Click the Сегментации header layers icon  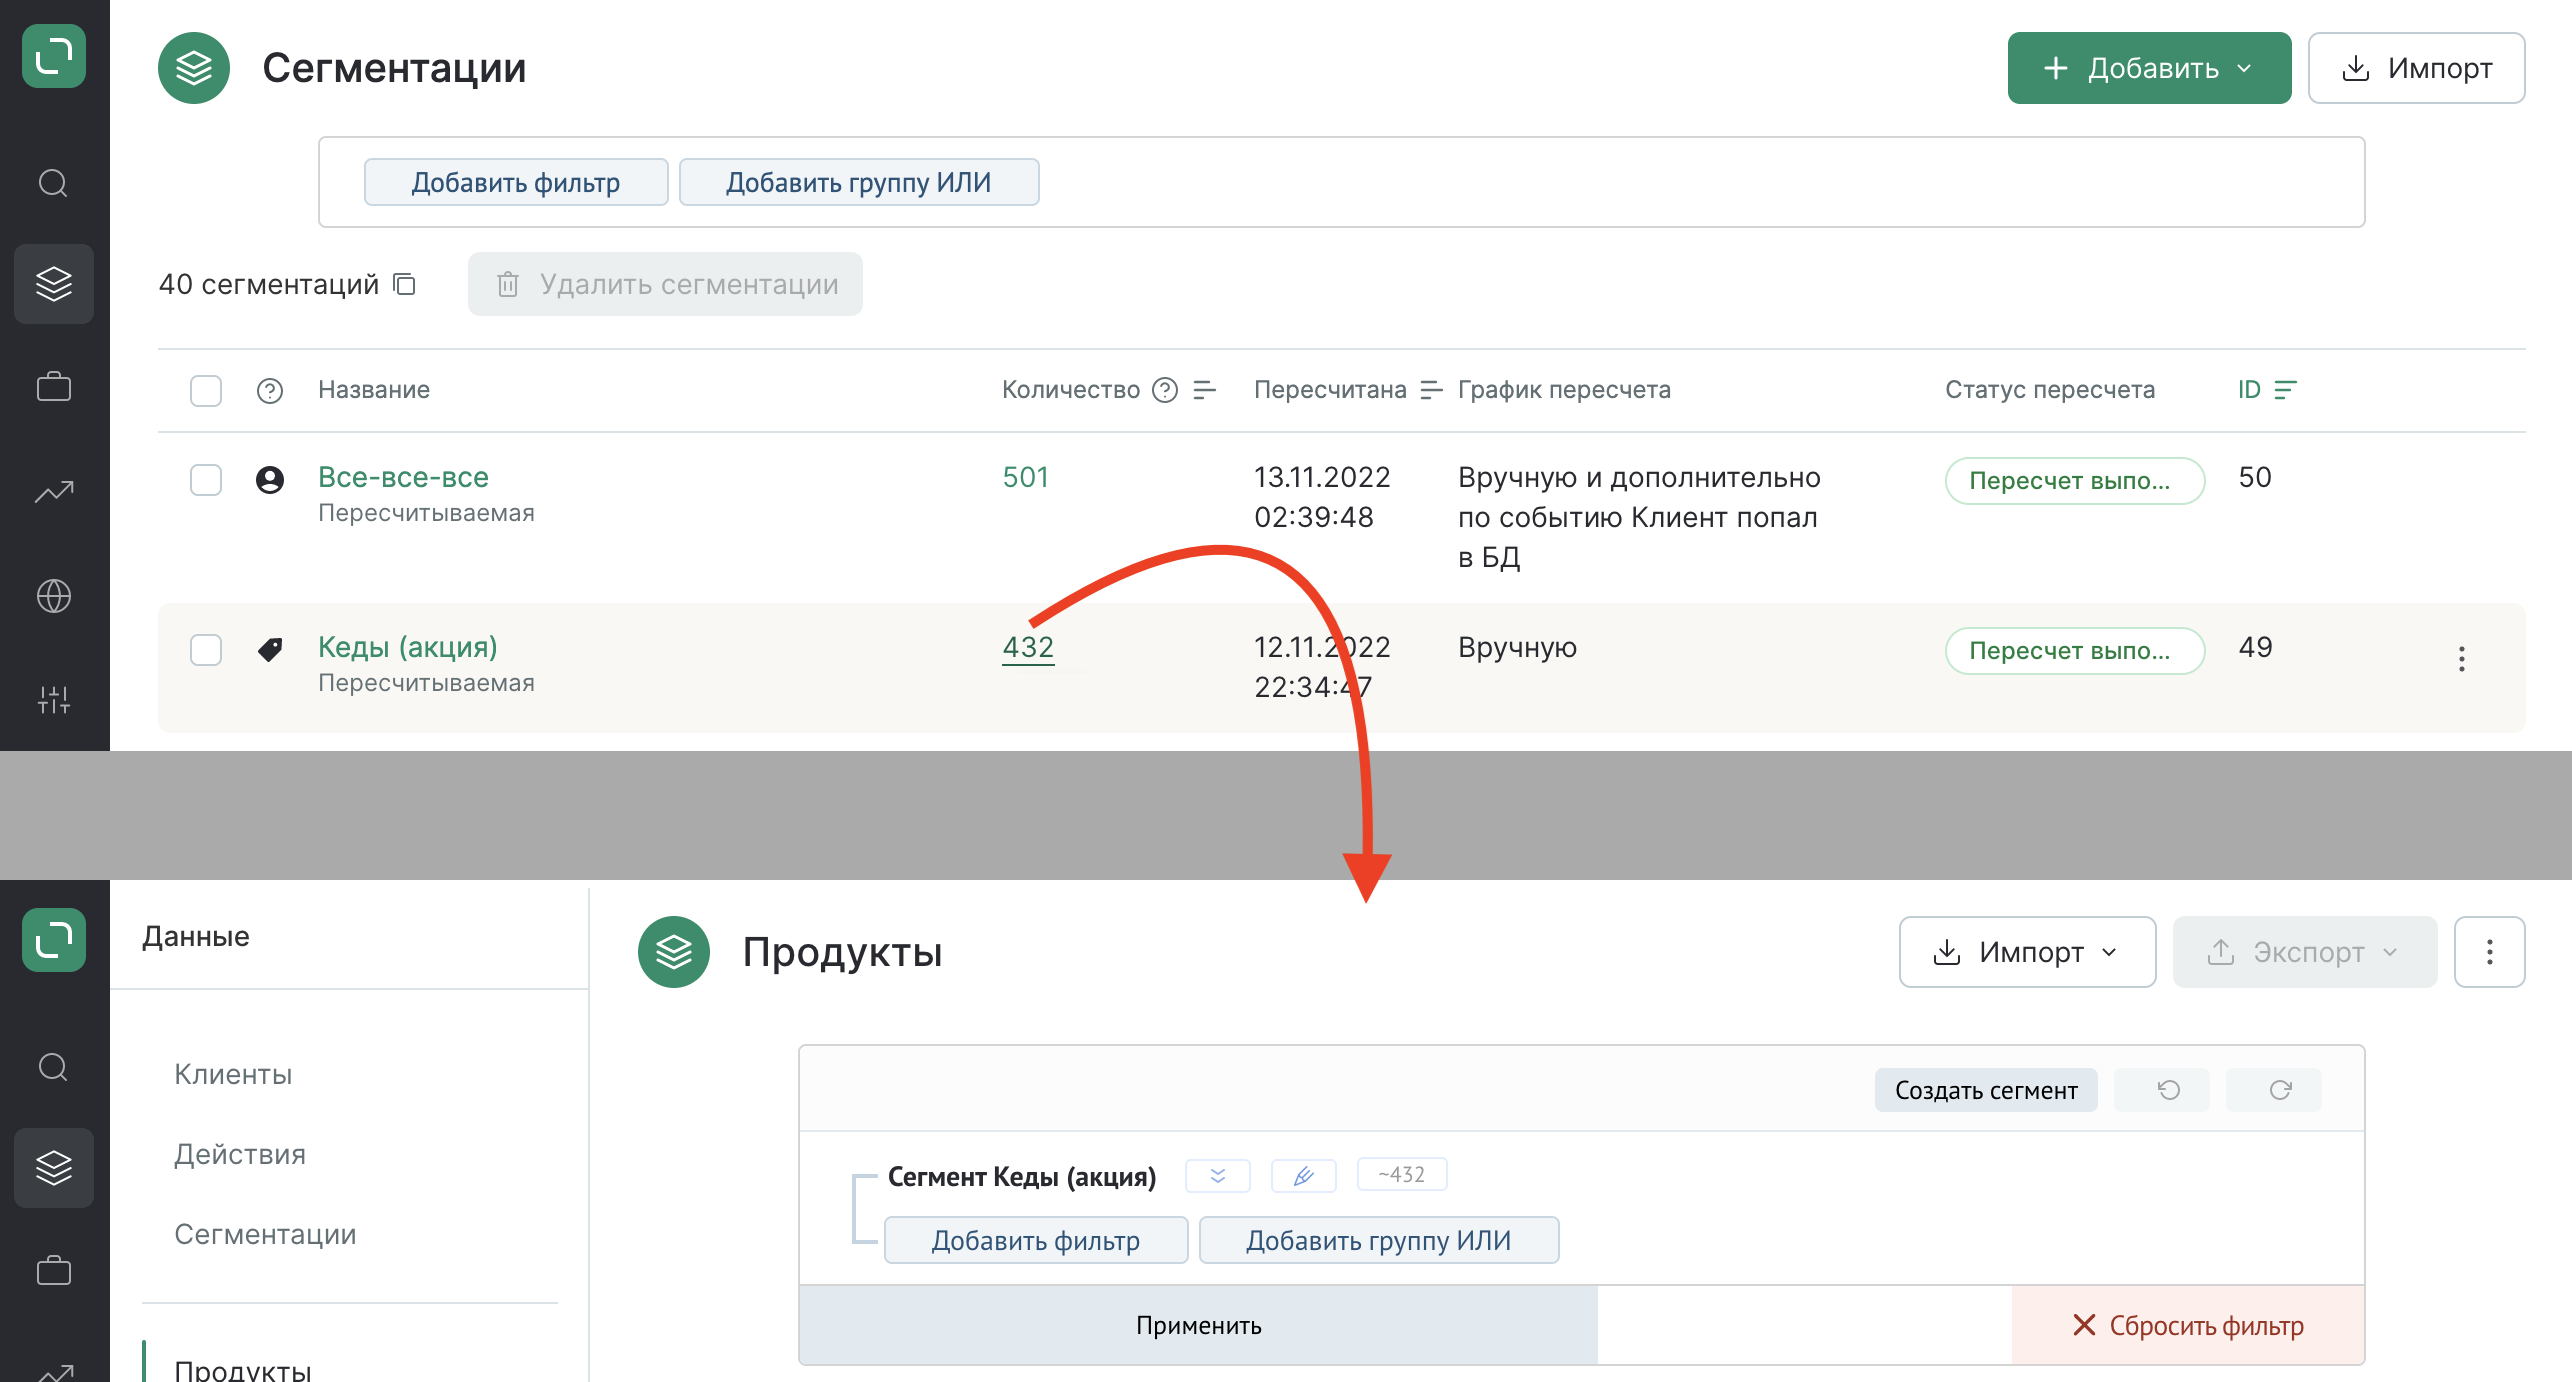tap(194, 68)
